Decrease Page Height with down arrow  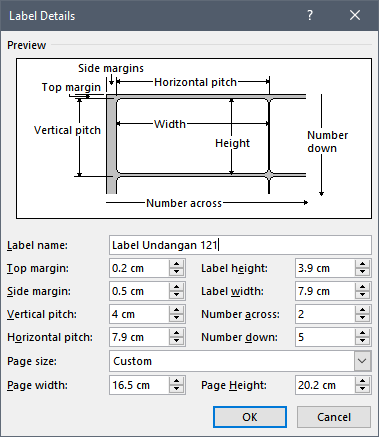pyautogui.click(x=363, y=389)
